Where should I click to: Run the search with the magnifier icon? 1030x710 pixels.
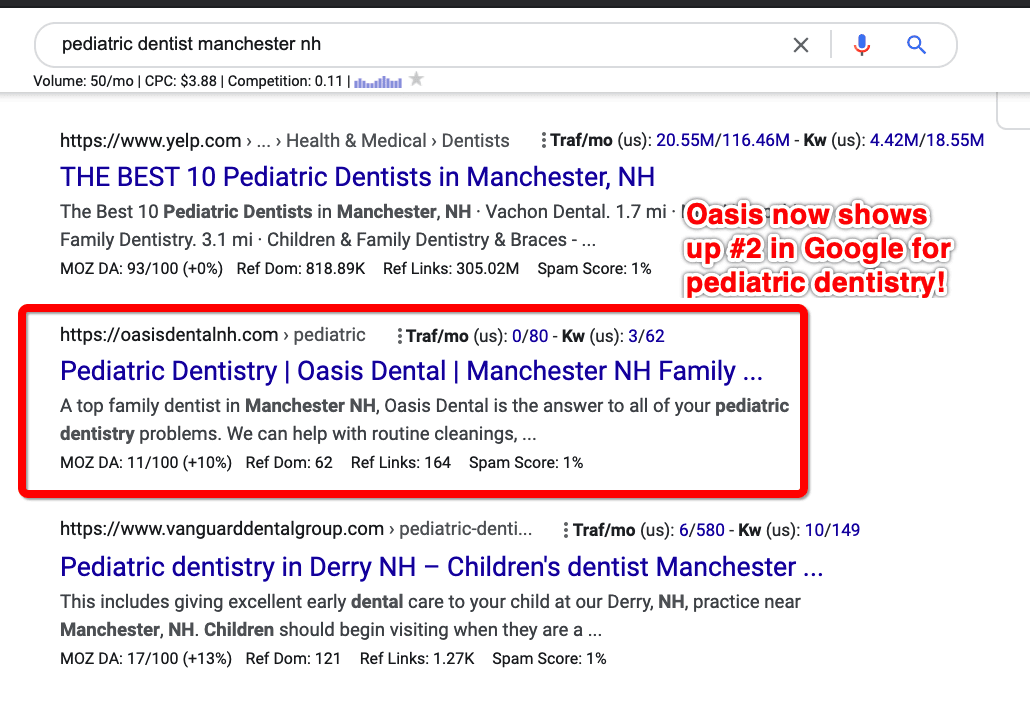916,45
